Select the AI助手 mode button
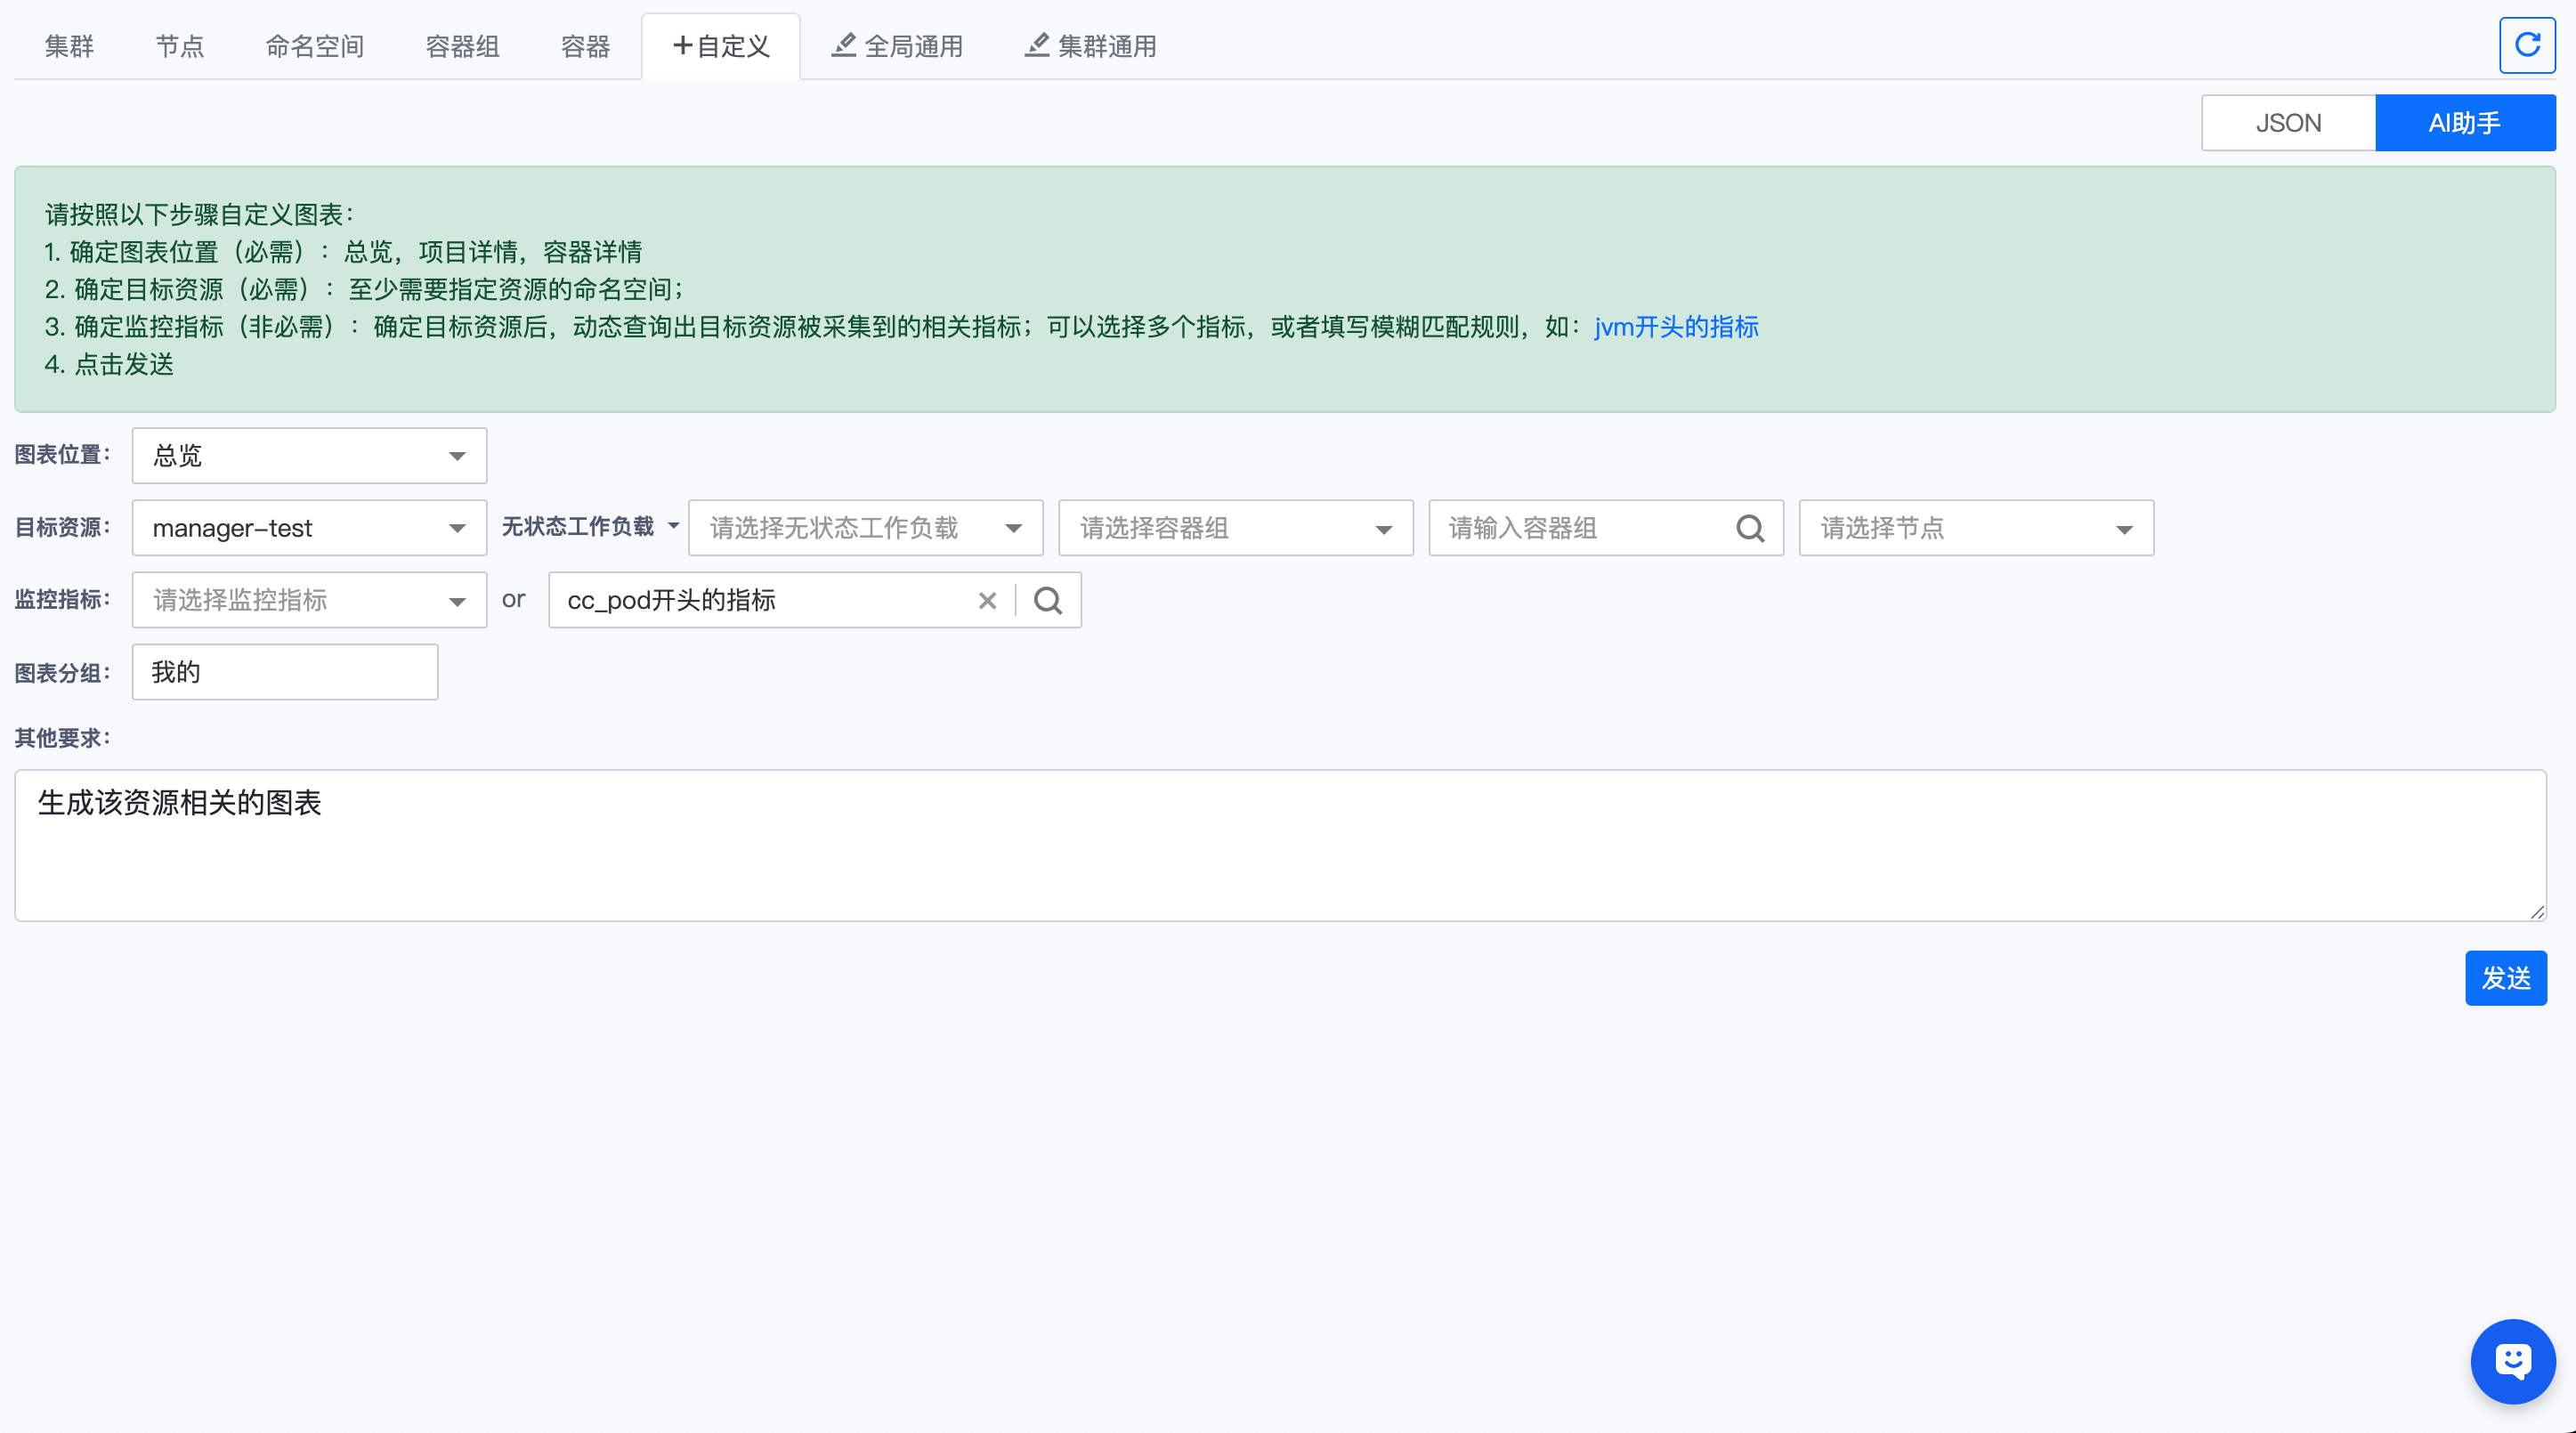The width and height of the screenshot is (2576, 1433). coord(2464,123)
